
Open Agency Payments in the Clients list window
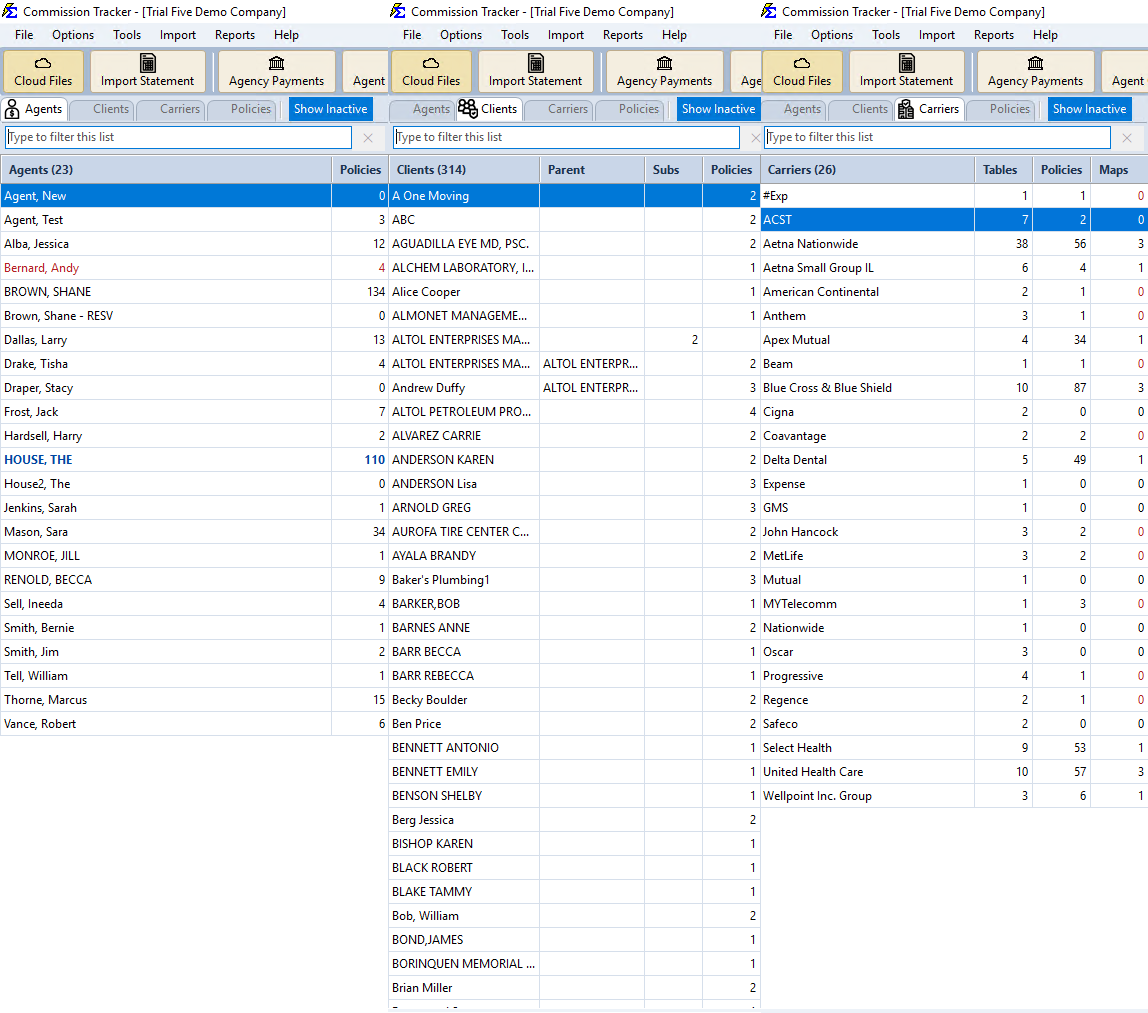[664, 71]
